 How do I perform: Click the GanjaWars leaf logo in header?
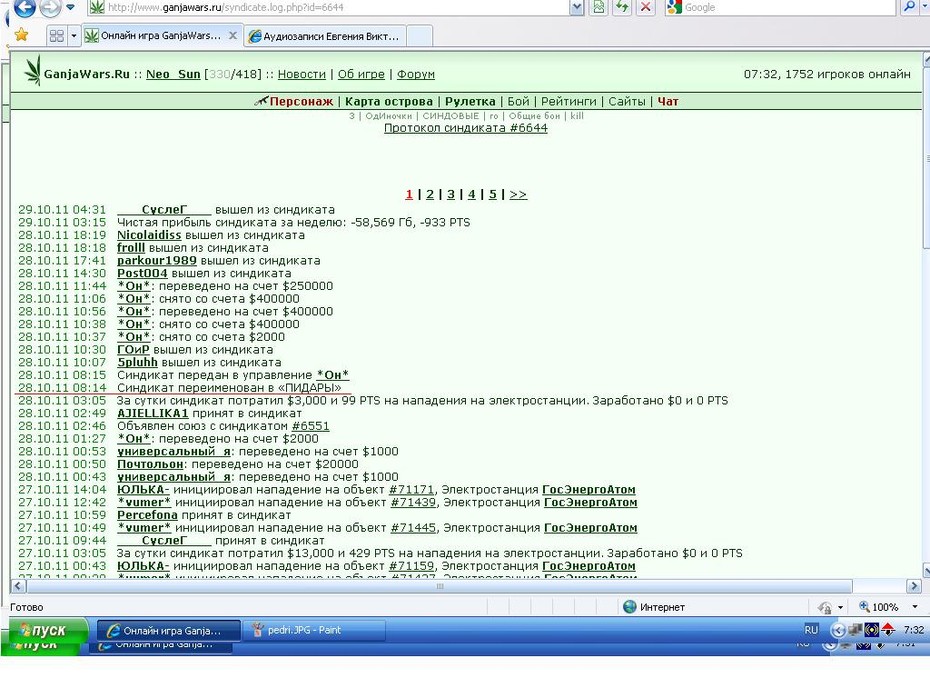(33, 71)
